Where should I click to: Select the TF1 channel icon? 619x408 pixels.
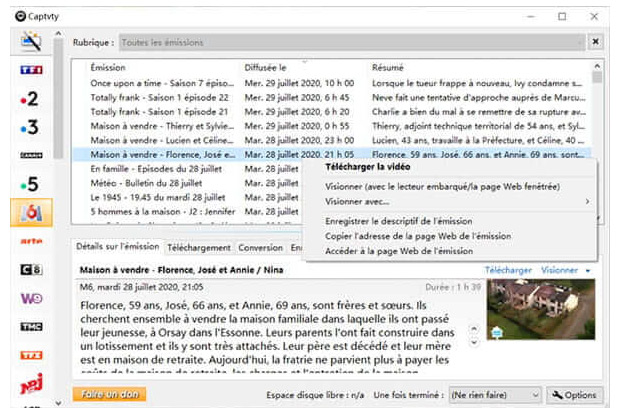coord(31,70)
